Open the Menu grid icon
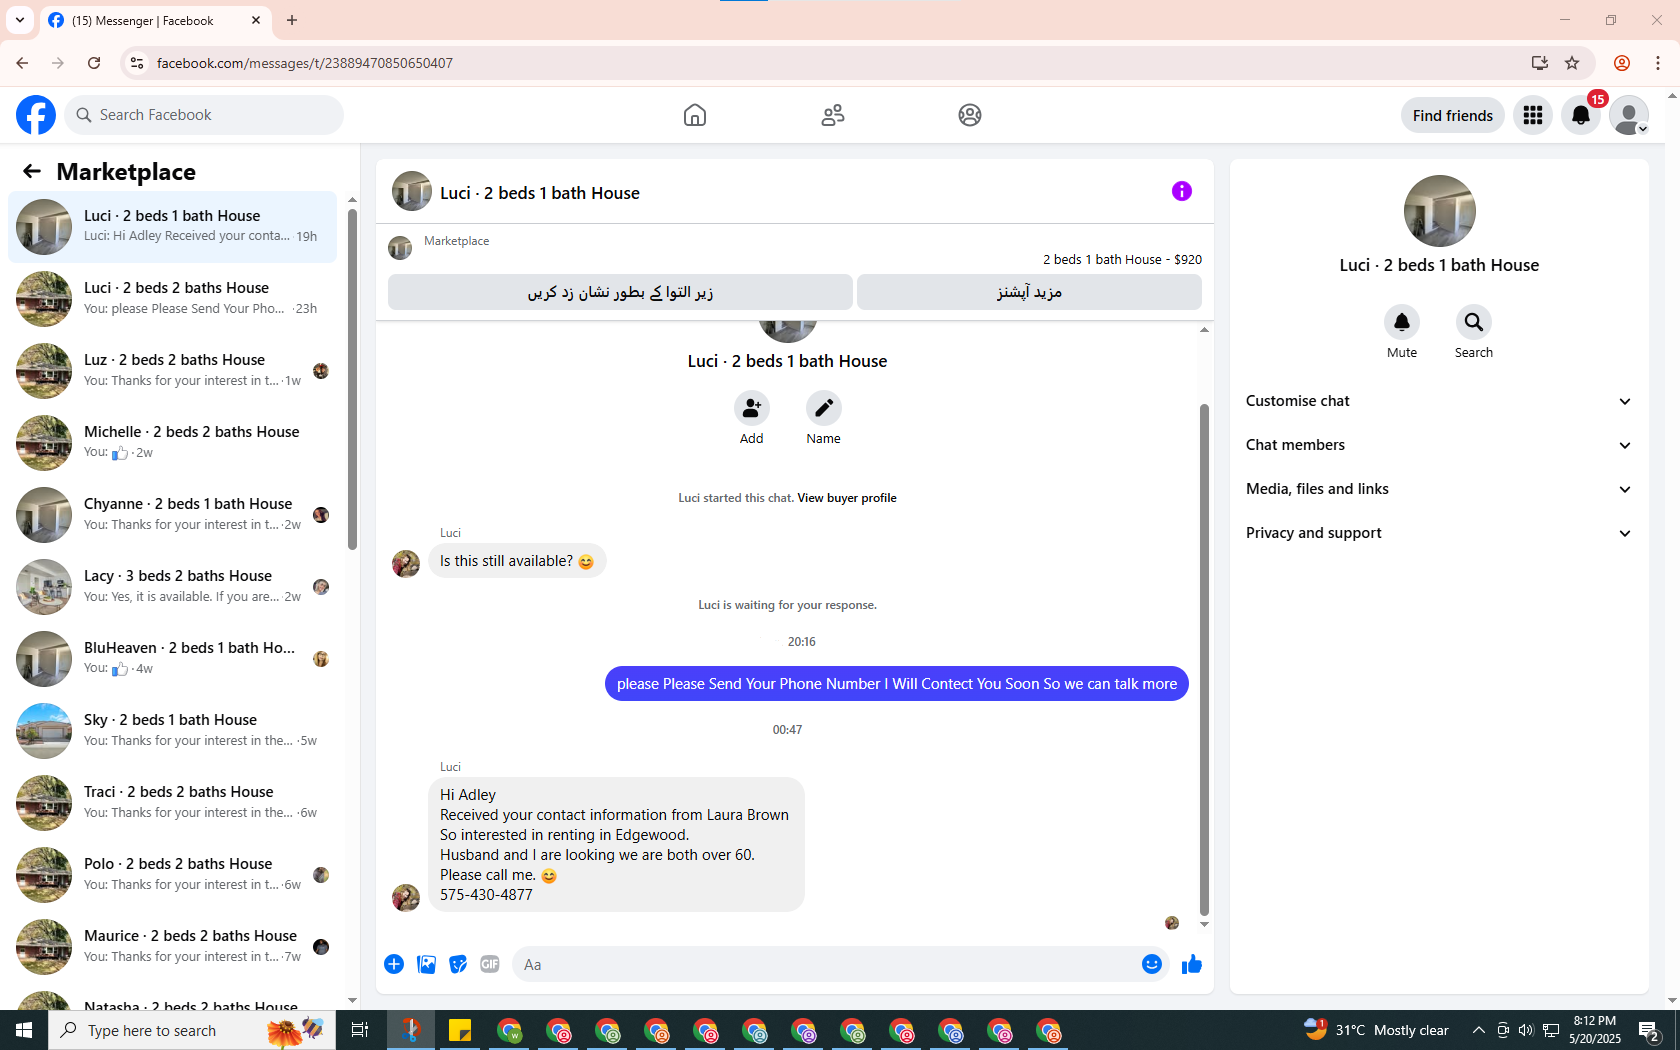 [1533, 115]
